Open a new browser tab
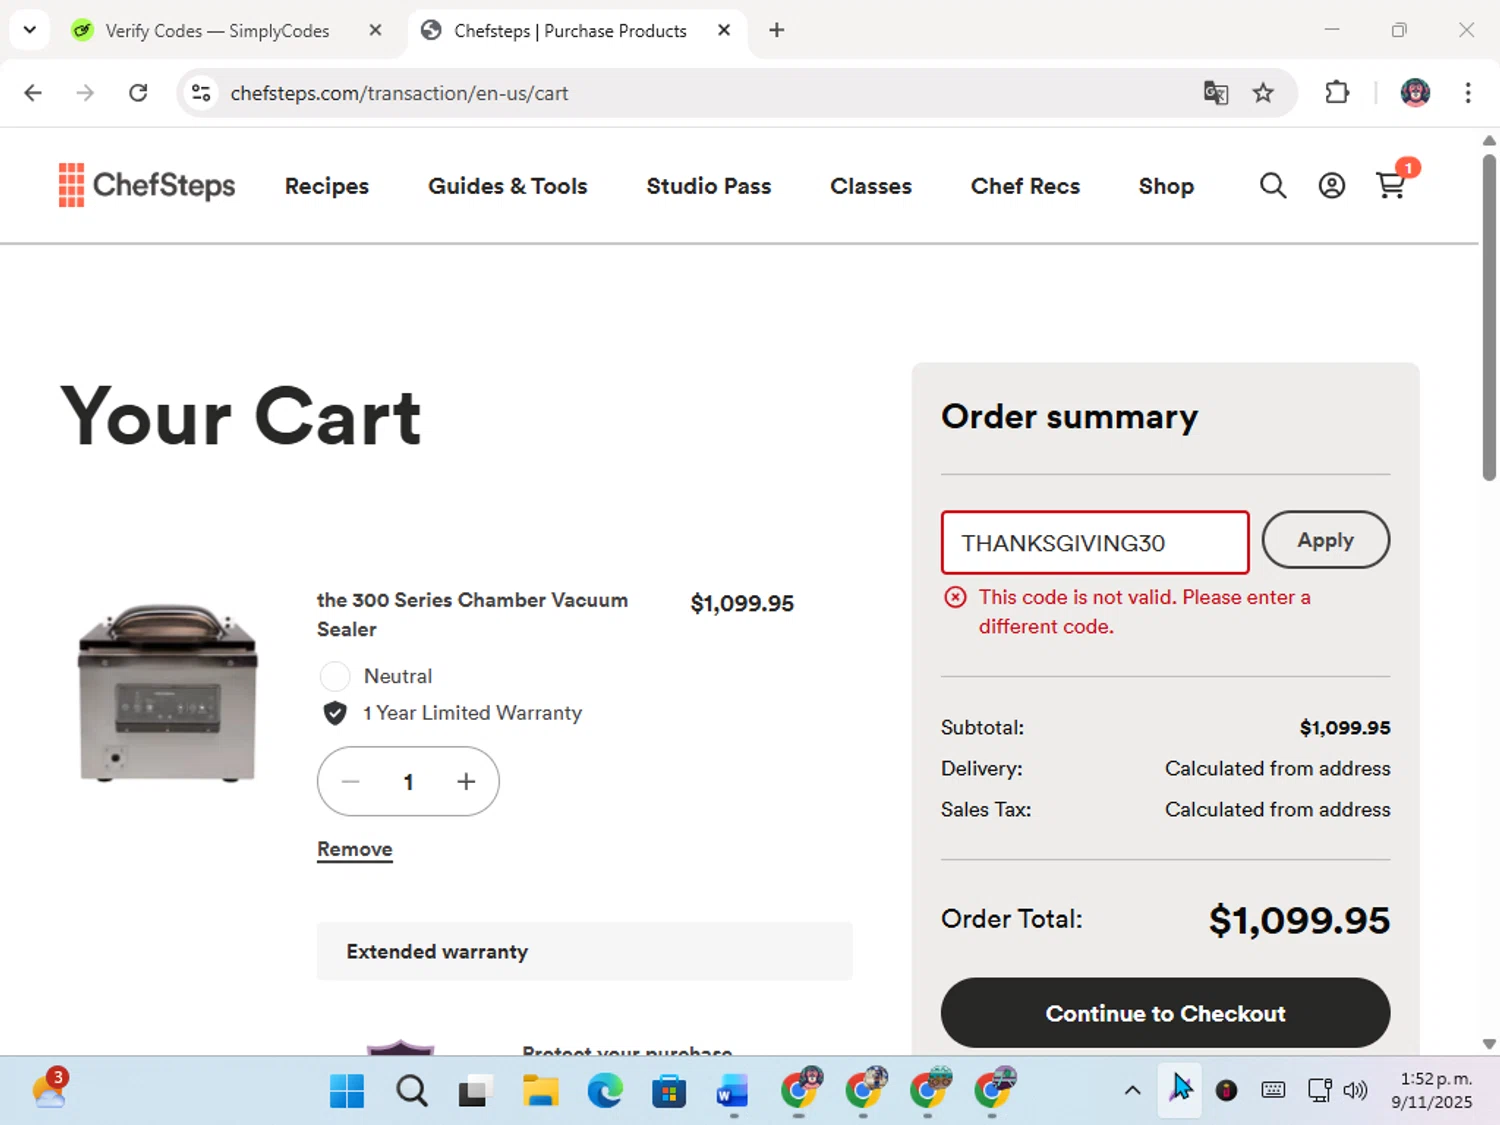This screenshot has height=1125, width=1500. coord(776,30)
